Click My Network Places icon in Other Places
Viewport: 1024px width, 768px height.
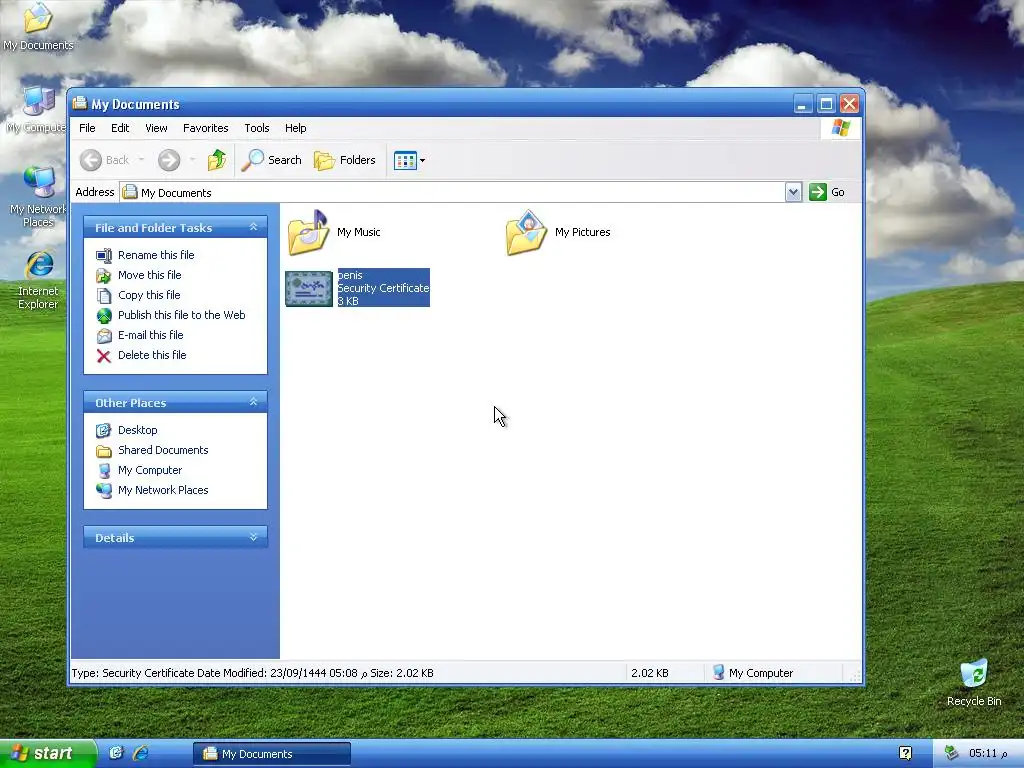coord(104,490)
